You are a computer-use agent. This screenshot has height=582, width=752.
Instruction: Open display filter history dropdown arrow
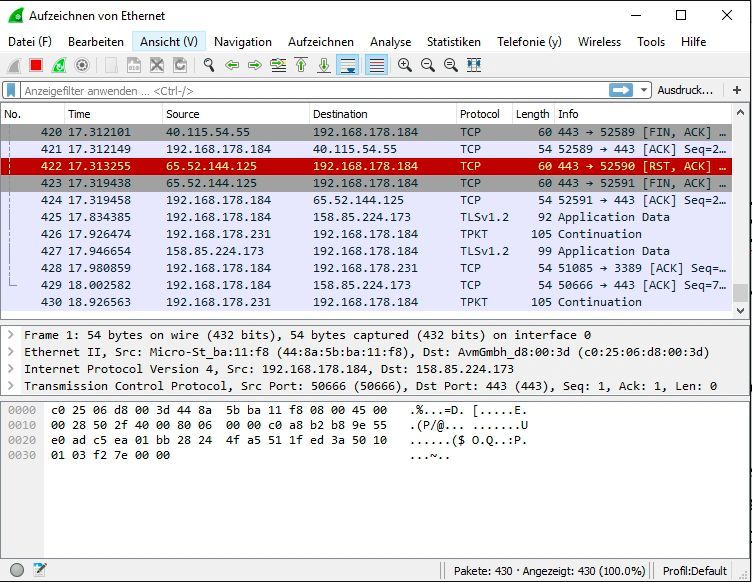coord(644,90)
